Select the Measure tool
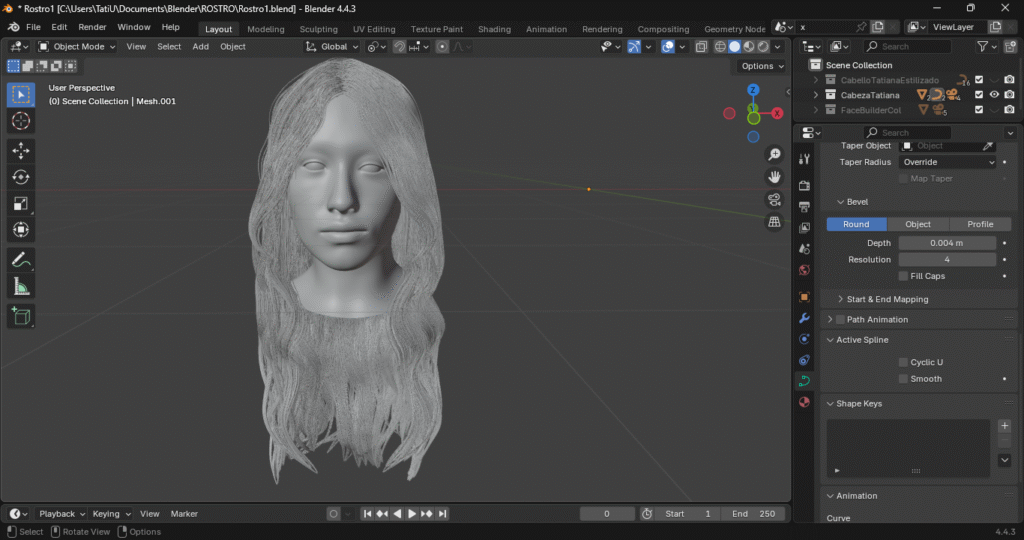The height and width of the screenshot is (540, 1024). pyautogui.click(x=21, y=287)
